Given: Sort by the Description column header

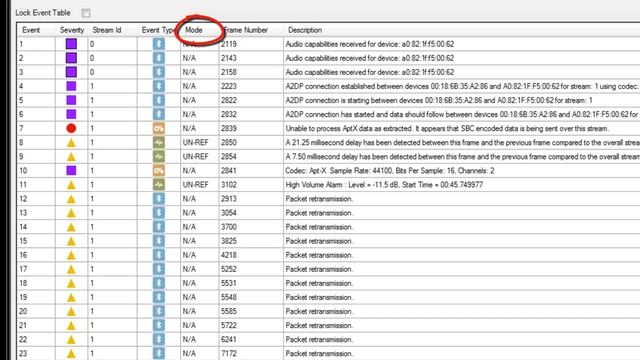Looking at the screenshot, I should tap(305, 30).
